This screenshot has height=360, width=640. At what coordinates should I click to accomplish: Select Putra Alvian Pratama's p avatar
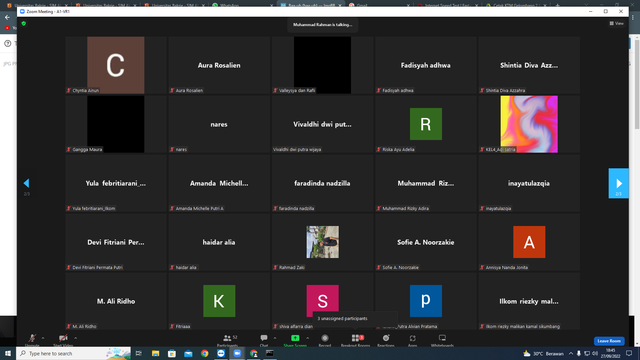tap(426, 301)
